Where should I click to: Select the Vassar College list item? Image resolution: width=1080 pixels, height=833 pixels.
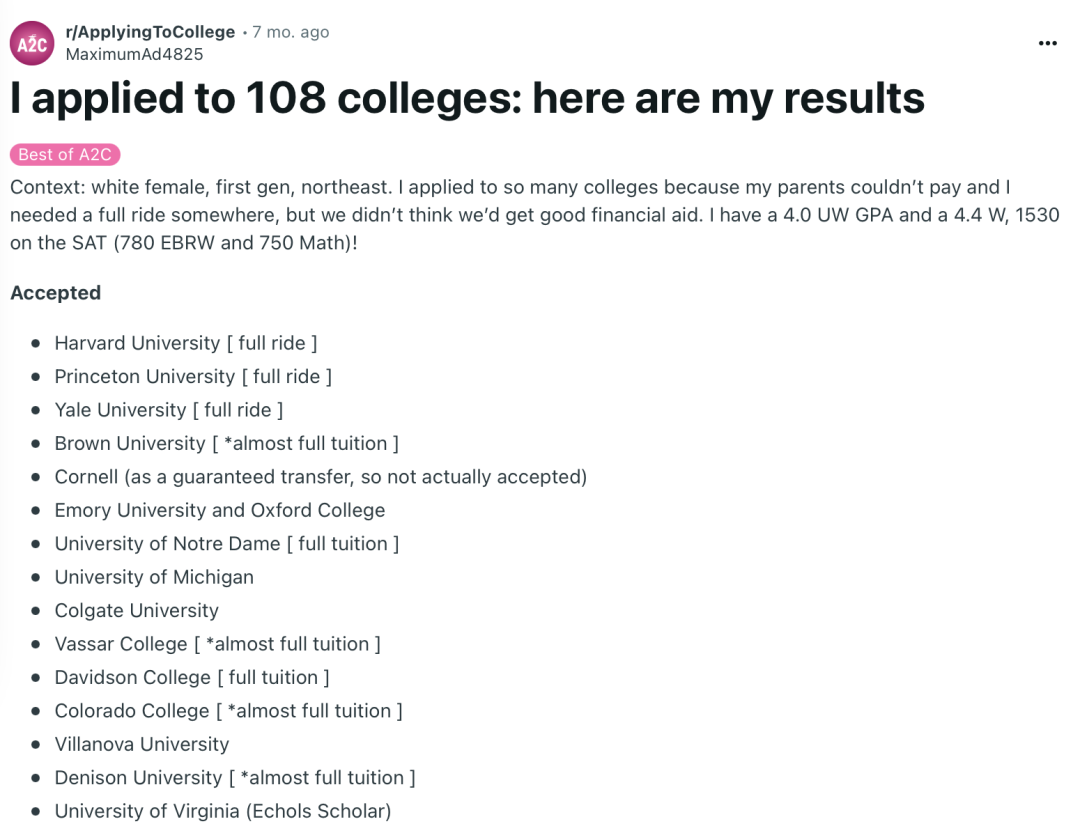(x=218, y=644)
